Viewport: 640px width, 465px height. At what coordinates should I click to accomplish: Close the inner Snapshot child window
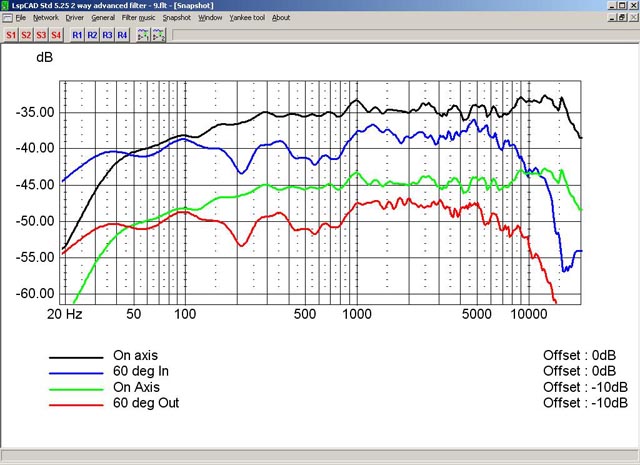tap(633, 18)
